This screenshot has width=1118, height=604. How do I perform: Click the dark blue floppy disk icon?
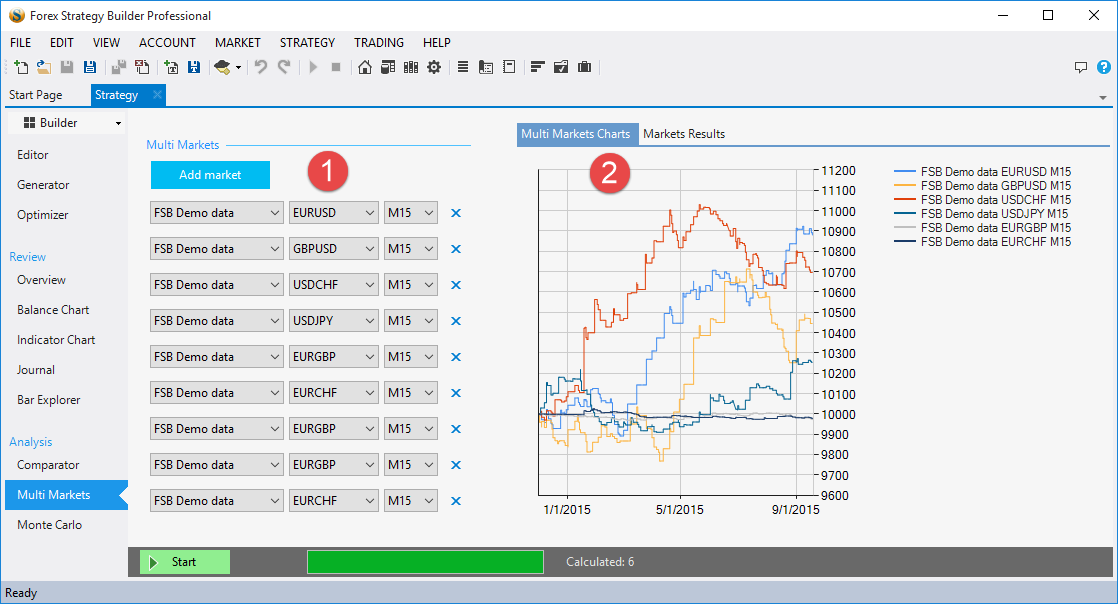pyautogui.click(x=194, y=67)
